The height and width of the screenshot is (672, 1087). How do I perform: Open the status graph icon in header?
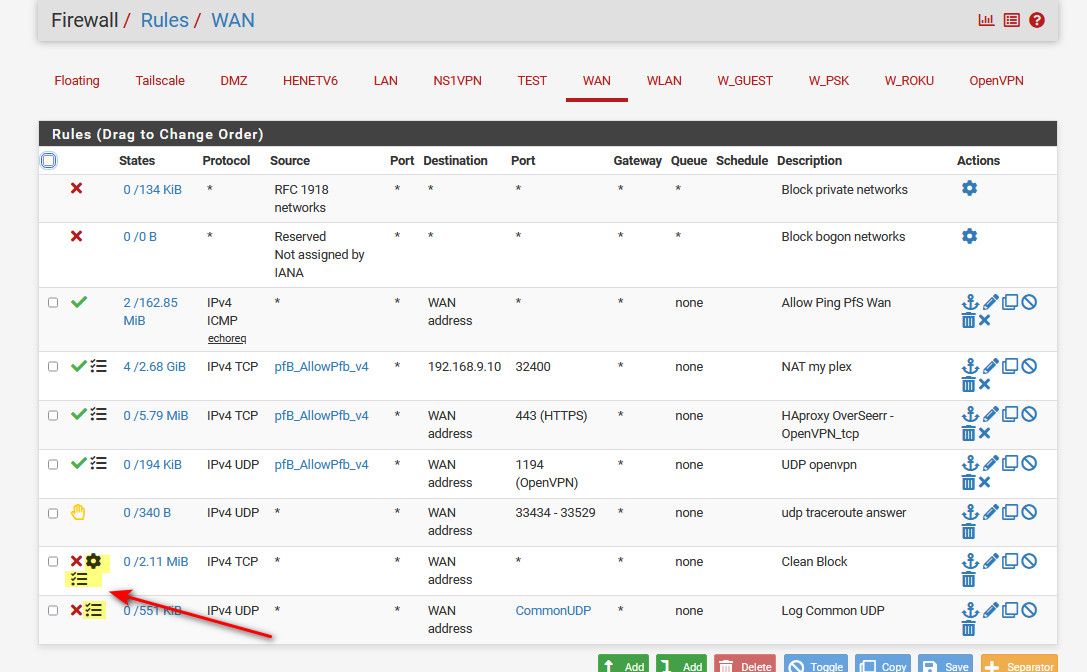click(x=986, y=20)
